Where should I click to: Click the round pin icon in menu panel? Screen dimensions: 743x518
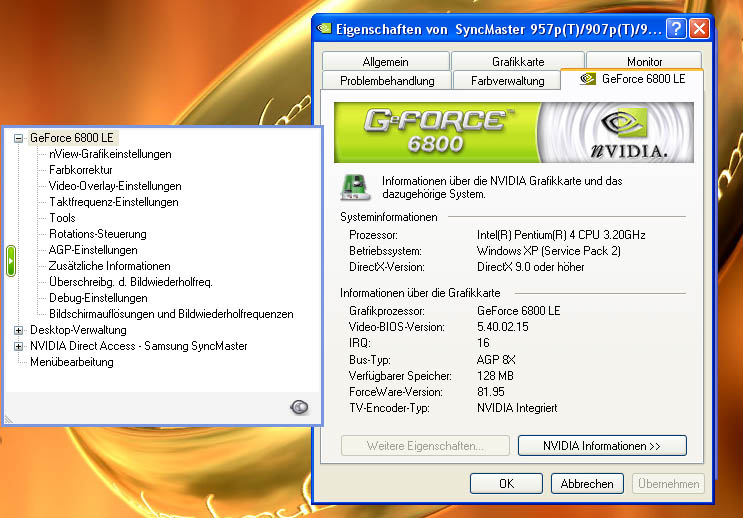tap(299, 407)
